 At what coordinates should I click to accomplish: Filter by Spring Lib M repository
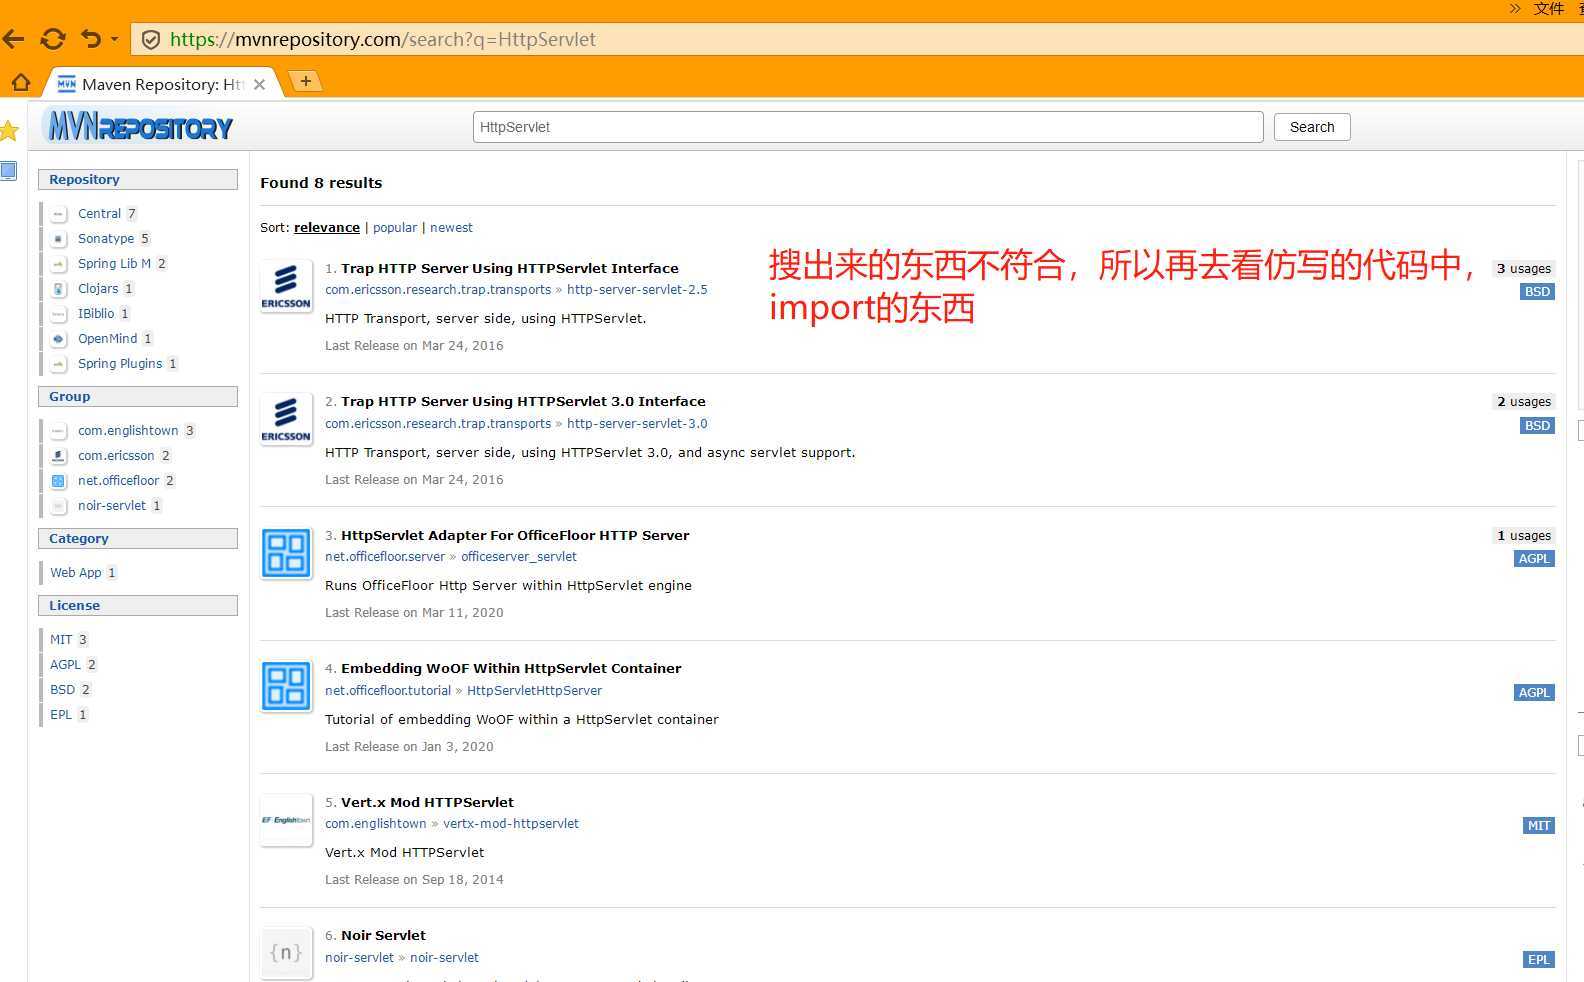click(114, 263)
